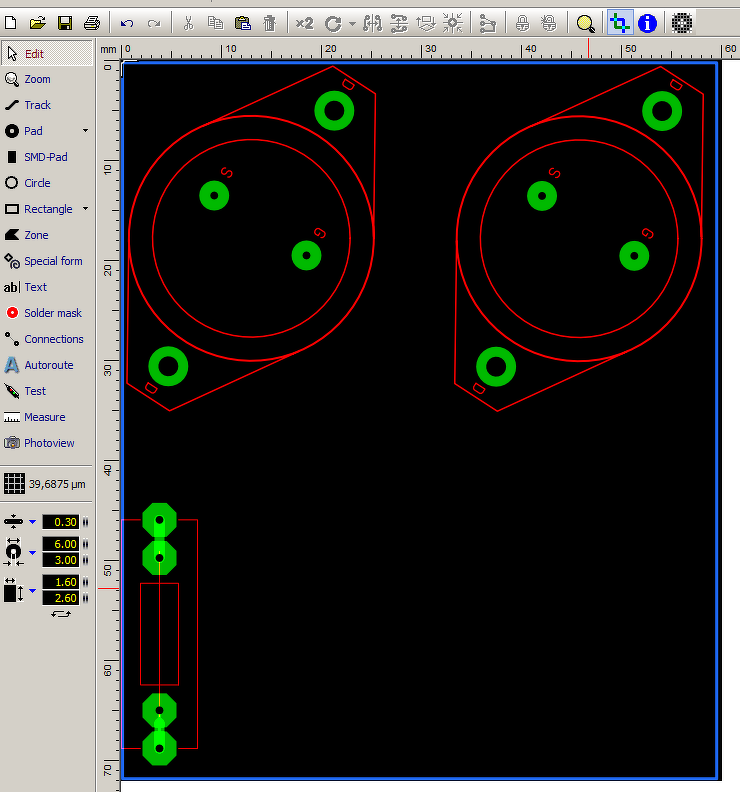Screen dimensions: 740x792
Task: Select the Track tool
Action: tap(47, 105)
